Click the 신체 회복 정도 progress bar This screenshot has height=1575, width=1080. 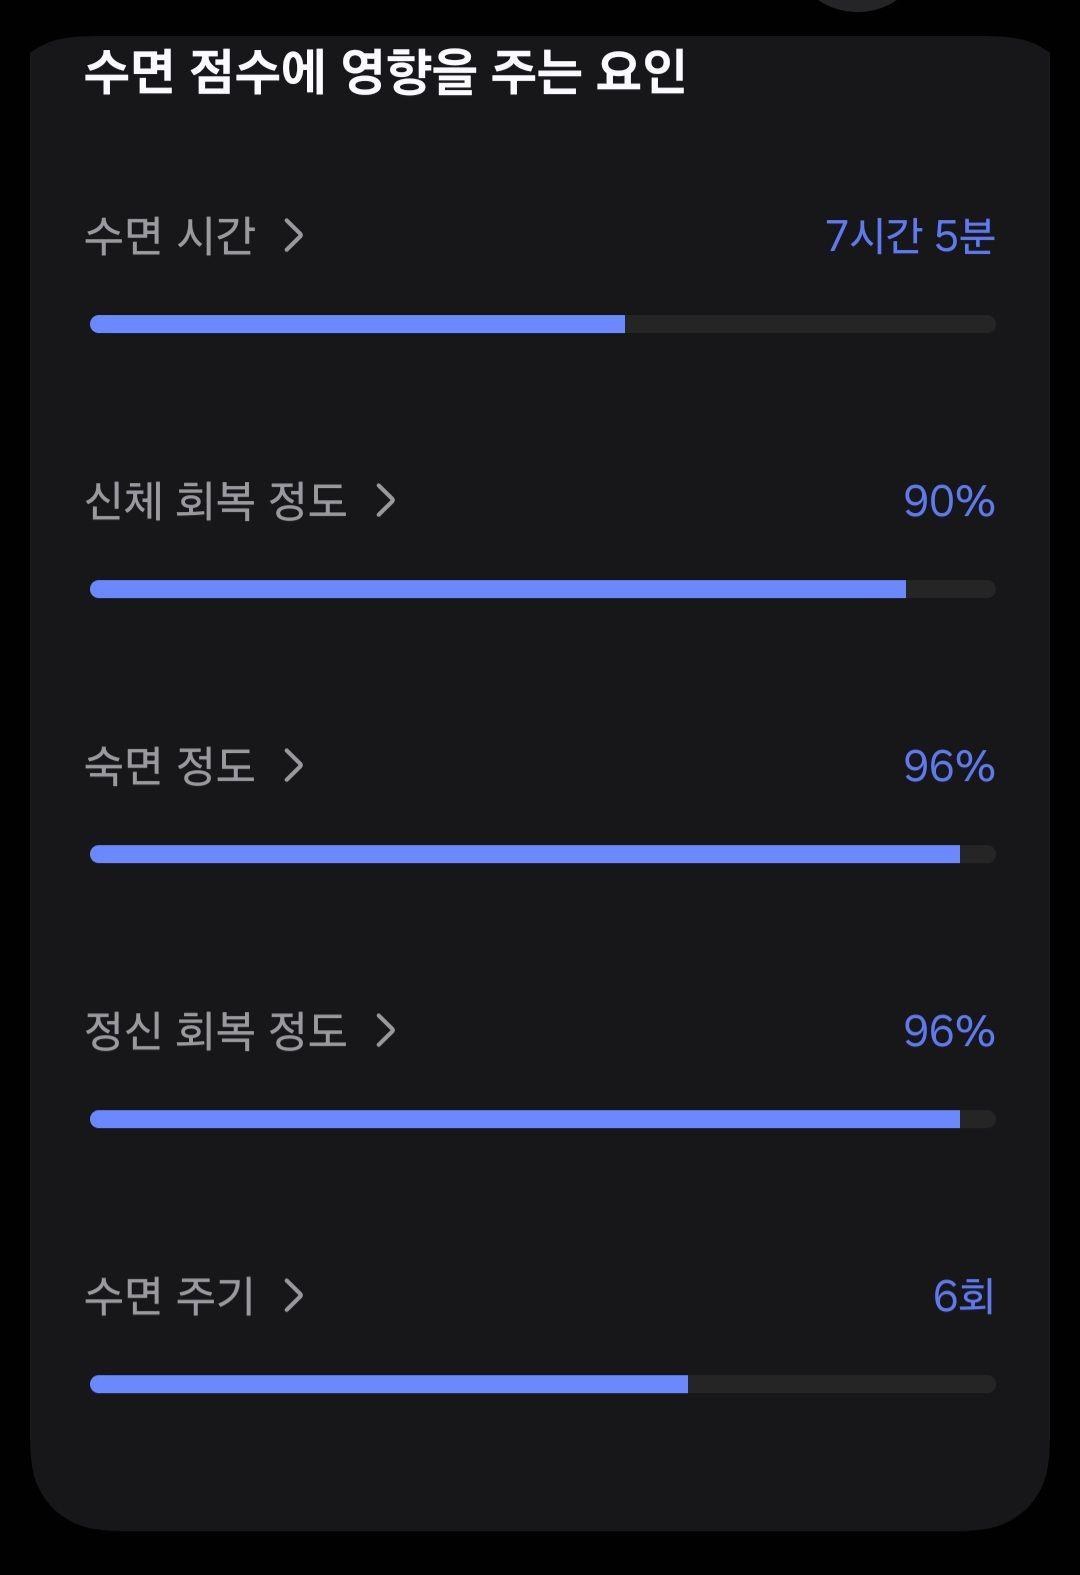point(543,589)
